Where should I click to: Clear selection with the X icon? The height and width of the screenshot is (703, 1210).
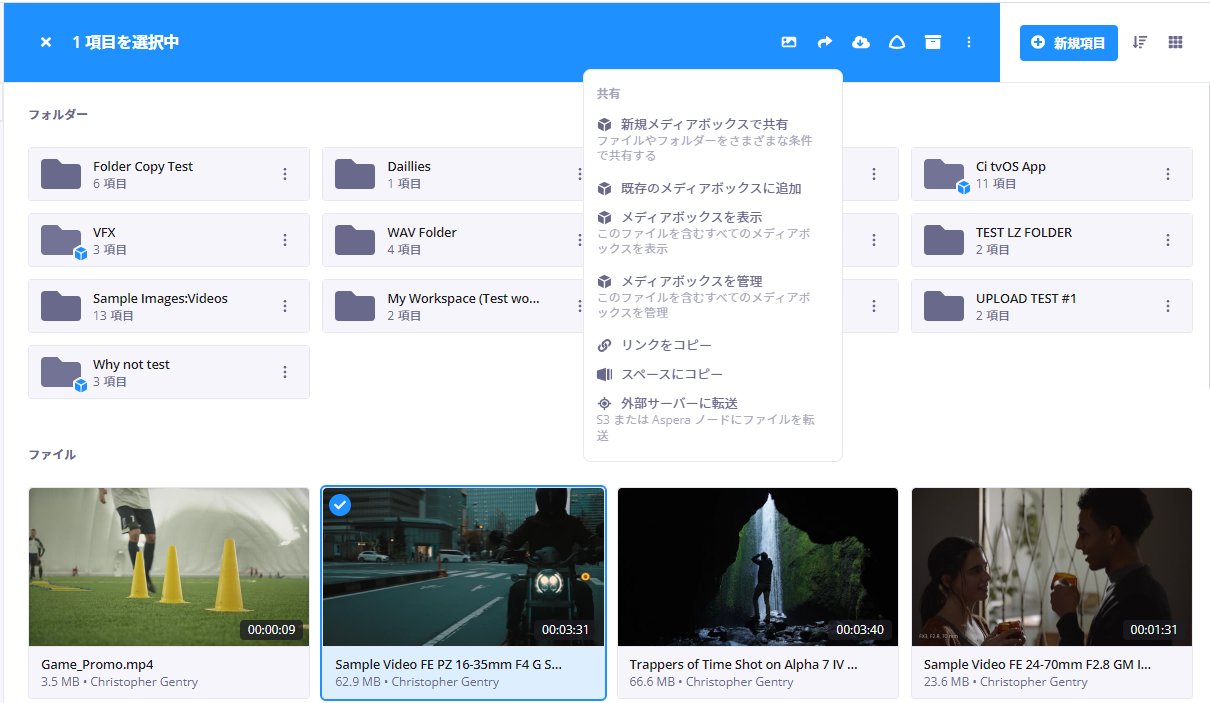tap(45, 42)
